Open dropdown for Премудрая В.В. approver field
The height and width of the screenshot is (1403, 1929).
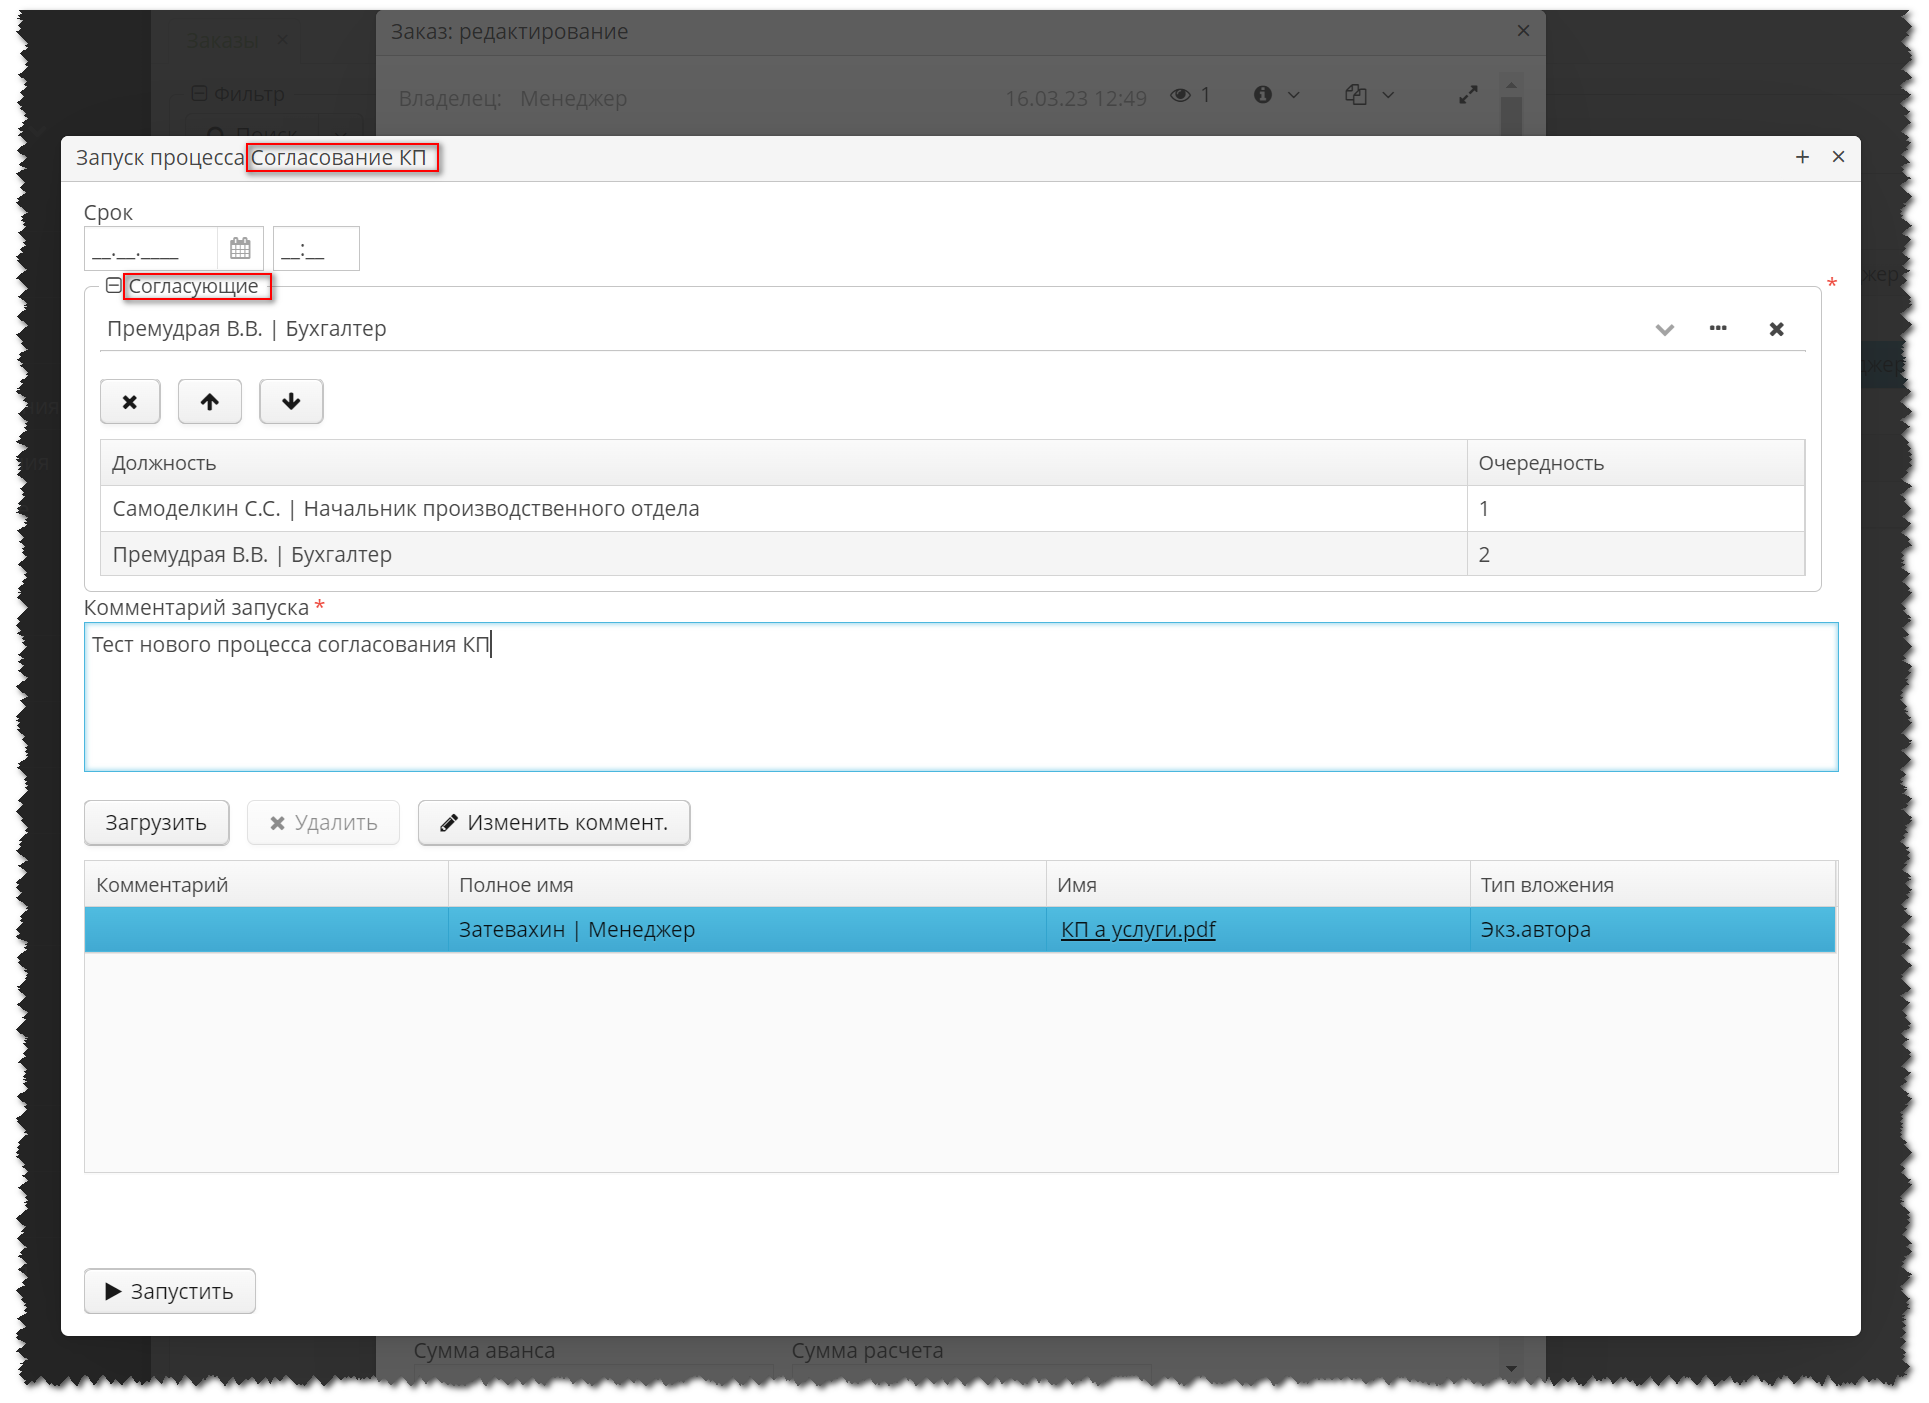point(1664,328)
